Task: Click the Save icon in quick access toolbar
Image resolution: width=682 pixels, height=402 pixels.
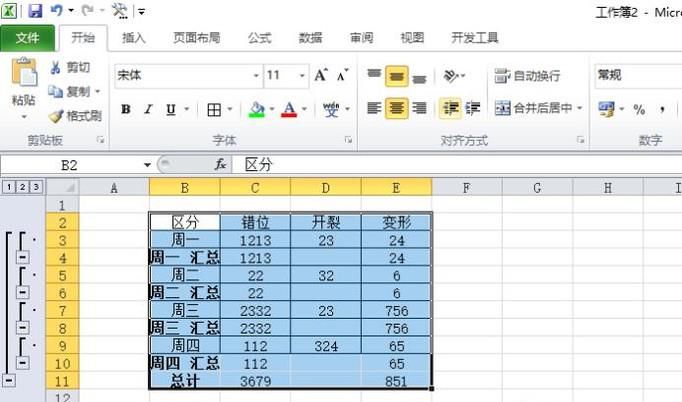Action: pyautogui.click(x=35, y=10)
